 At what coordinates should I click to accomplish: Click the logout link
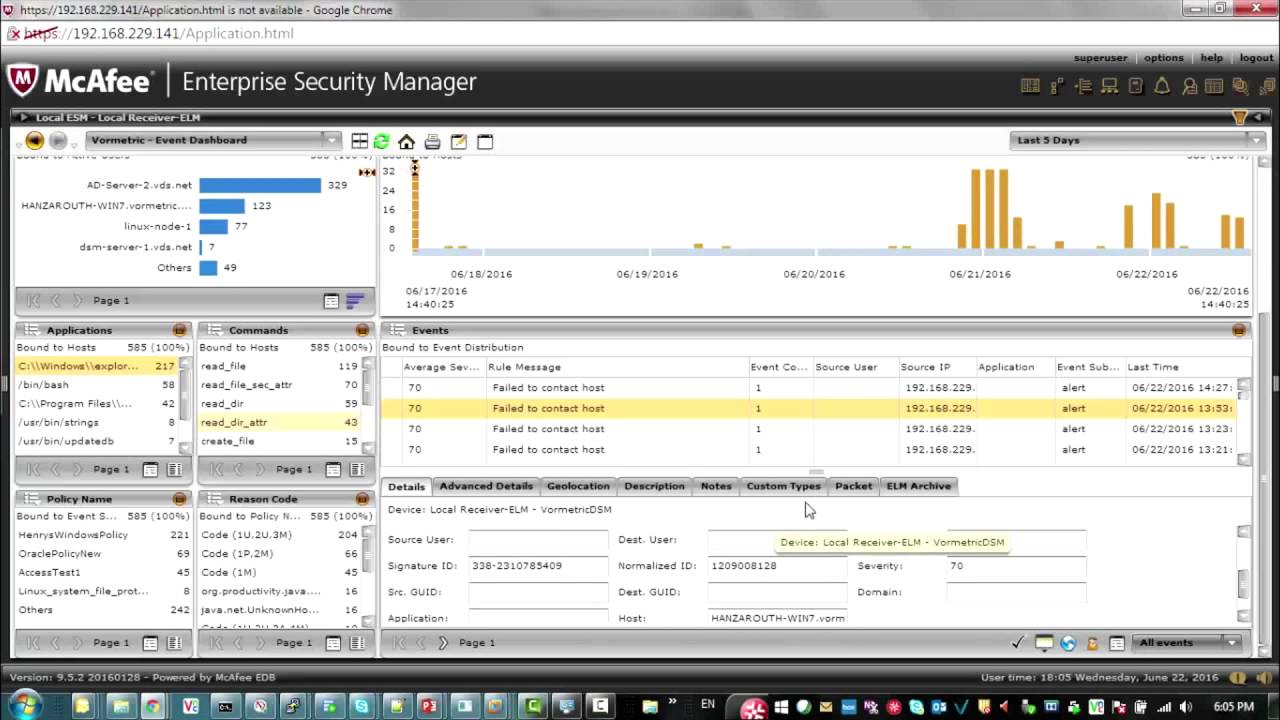pos(1256,58)
